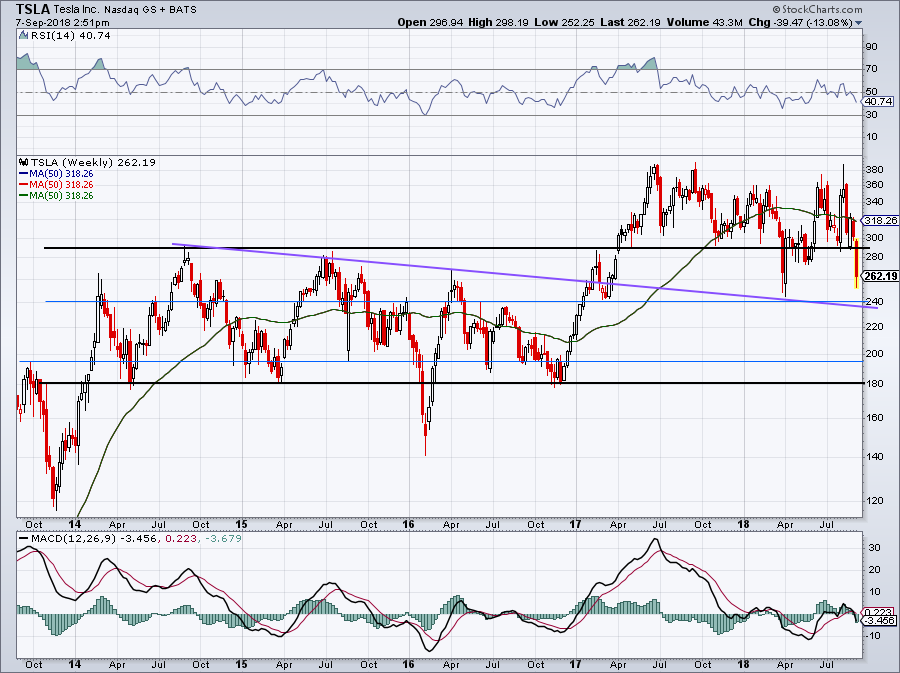Viewport: 900px width, 673px height.
Task: Click the High 298.19 value
Action: [x=499, y=22]
